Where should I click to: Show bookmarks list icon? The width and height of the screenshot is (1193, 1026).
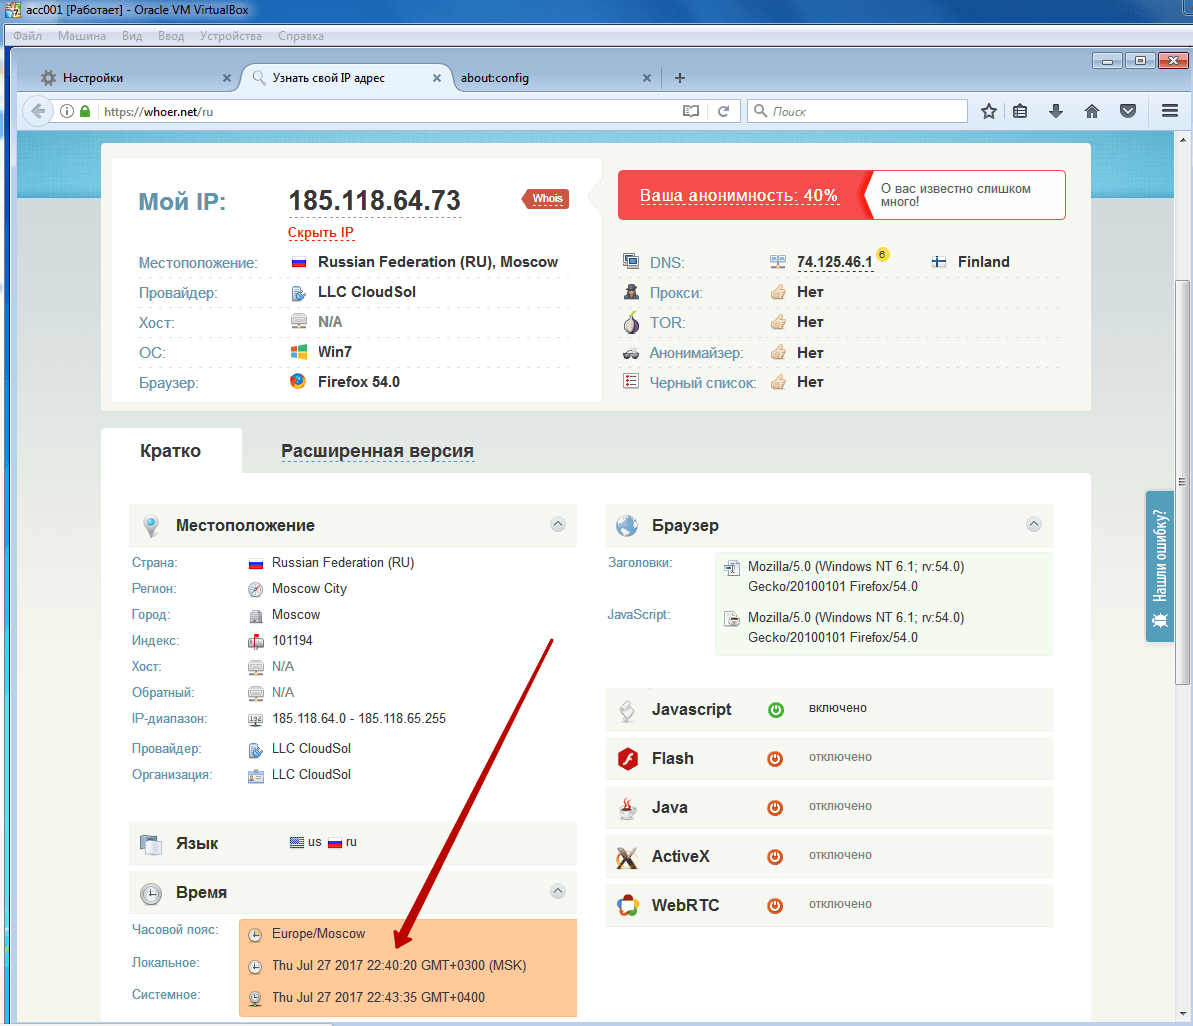[1020, 111]
